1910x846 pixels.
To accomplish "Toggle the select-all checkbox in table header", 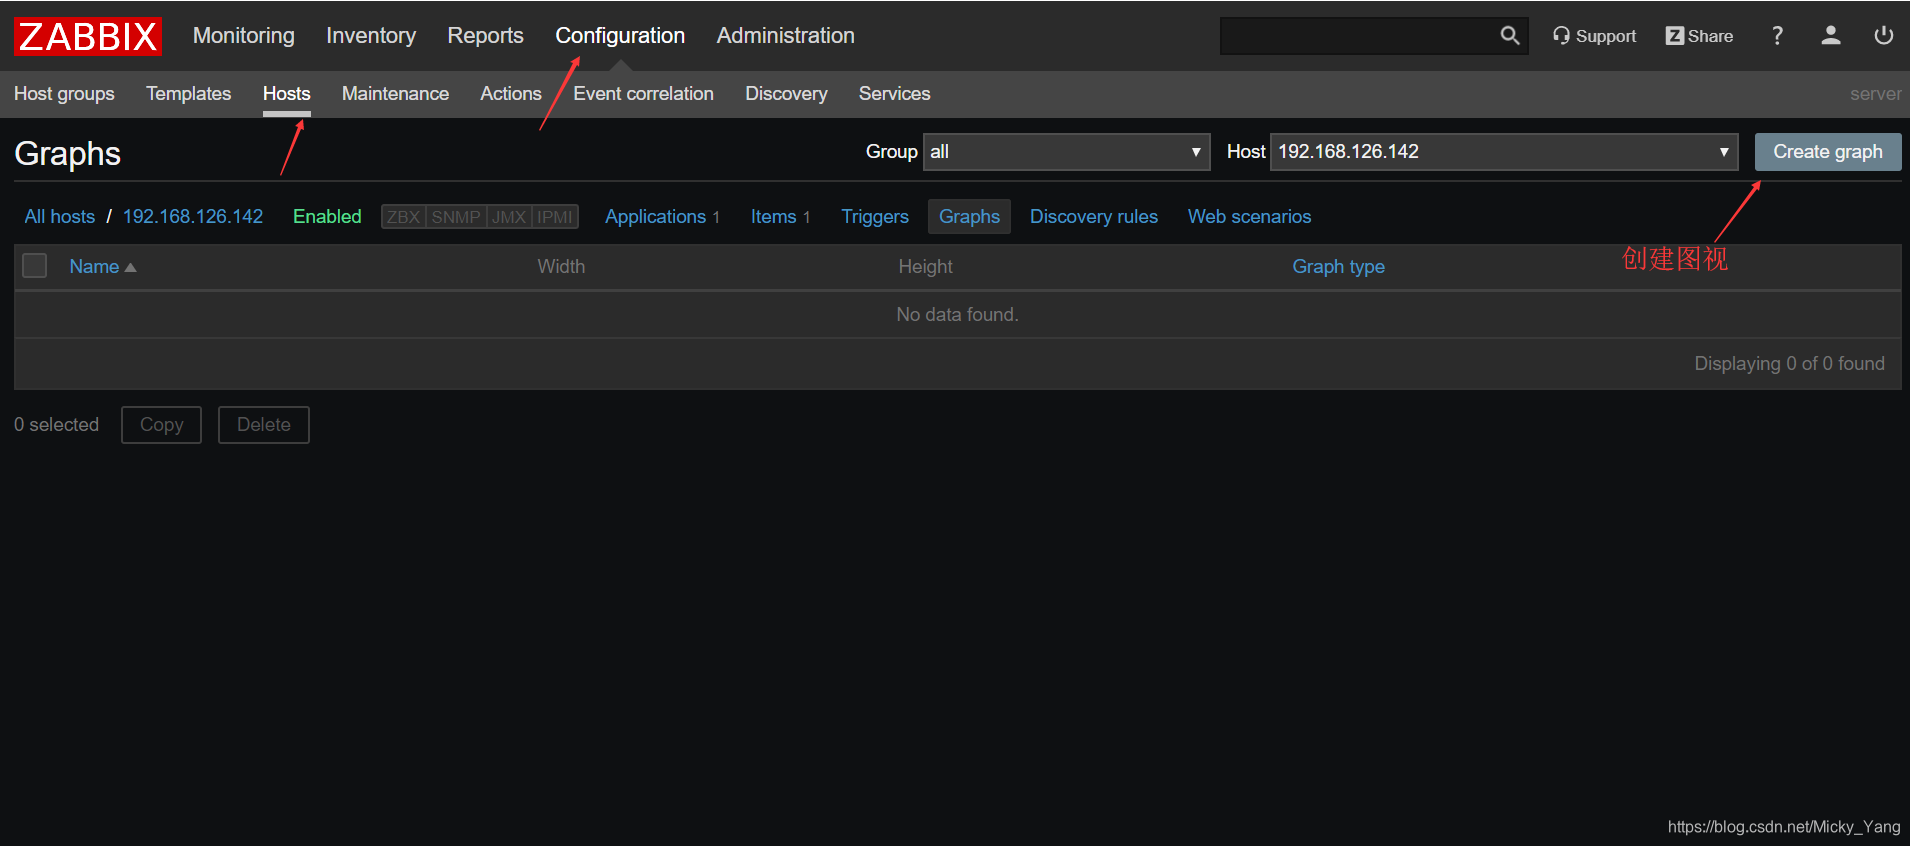I will click(x=35, y=266).
